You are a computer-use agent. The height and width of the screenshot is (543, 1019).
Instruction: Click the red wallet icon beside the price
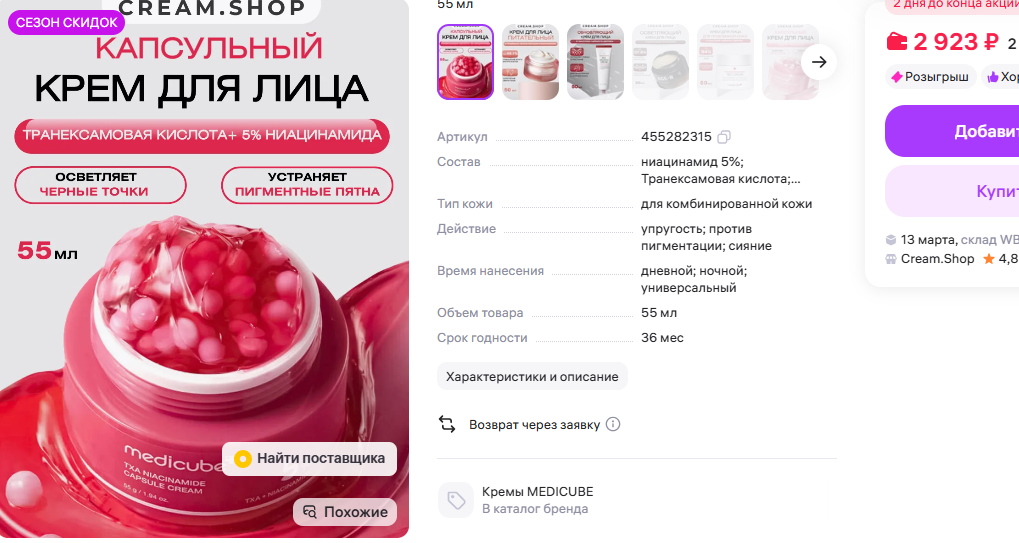tap(897, 42)
